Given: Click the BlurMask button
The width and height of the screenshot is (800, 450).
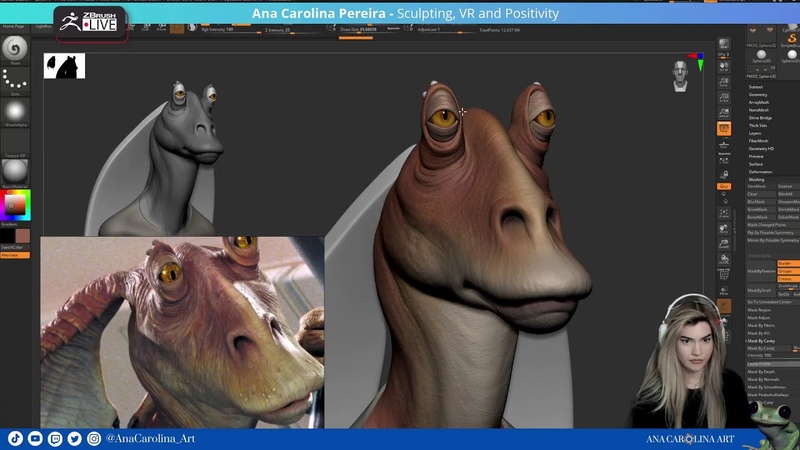Looking at the screenshot, I should [x=761, y=202].
